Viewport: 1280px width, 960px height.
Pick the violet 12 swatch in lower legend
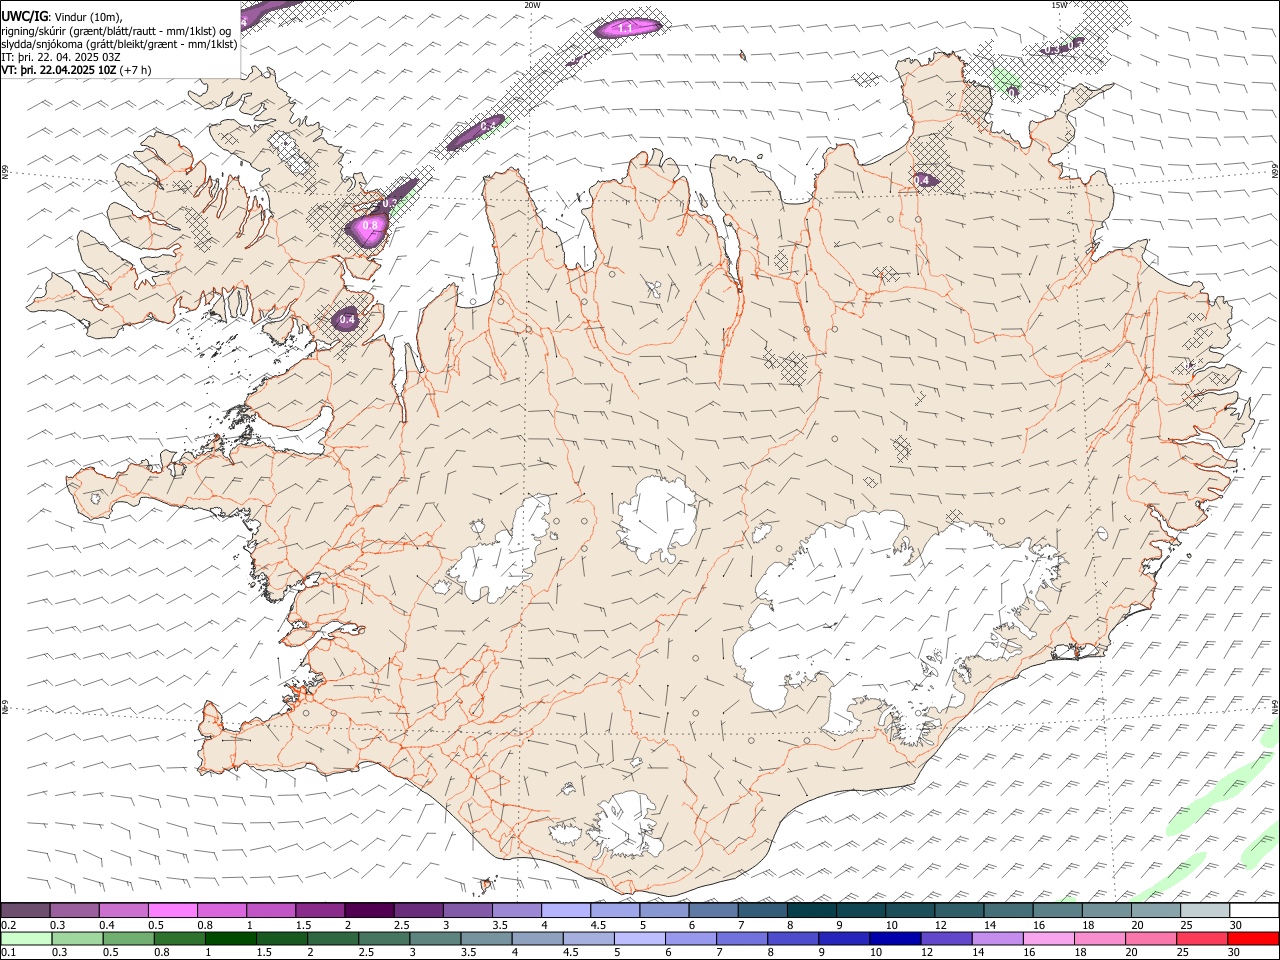[945, 938]
